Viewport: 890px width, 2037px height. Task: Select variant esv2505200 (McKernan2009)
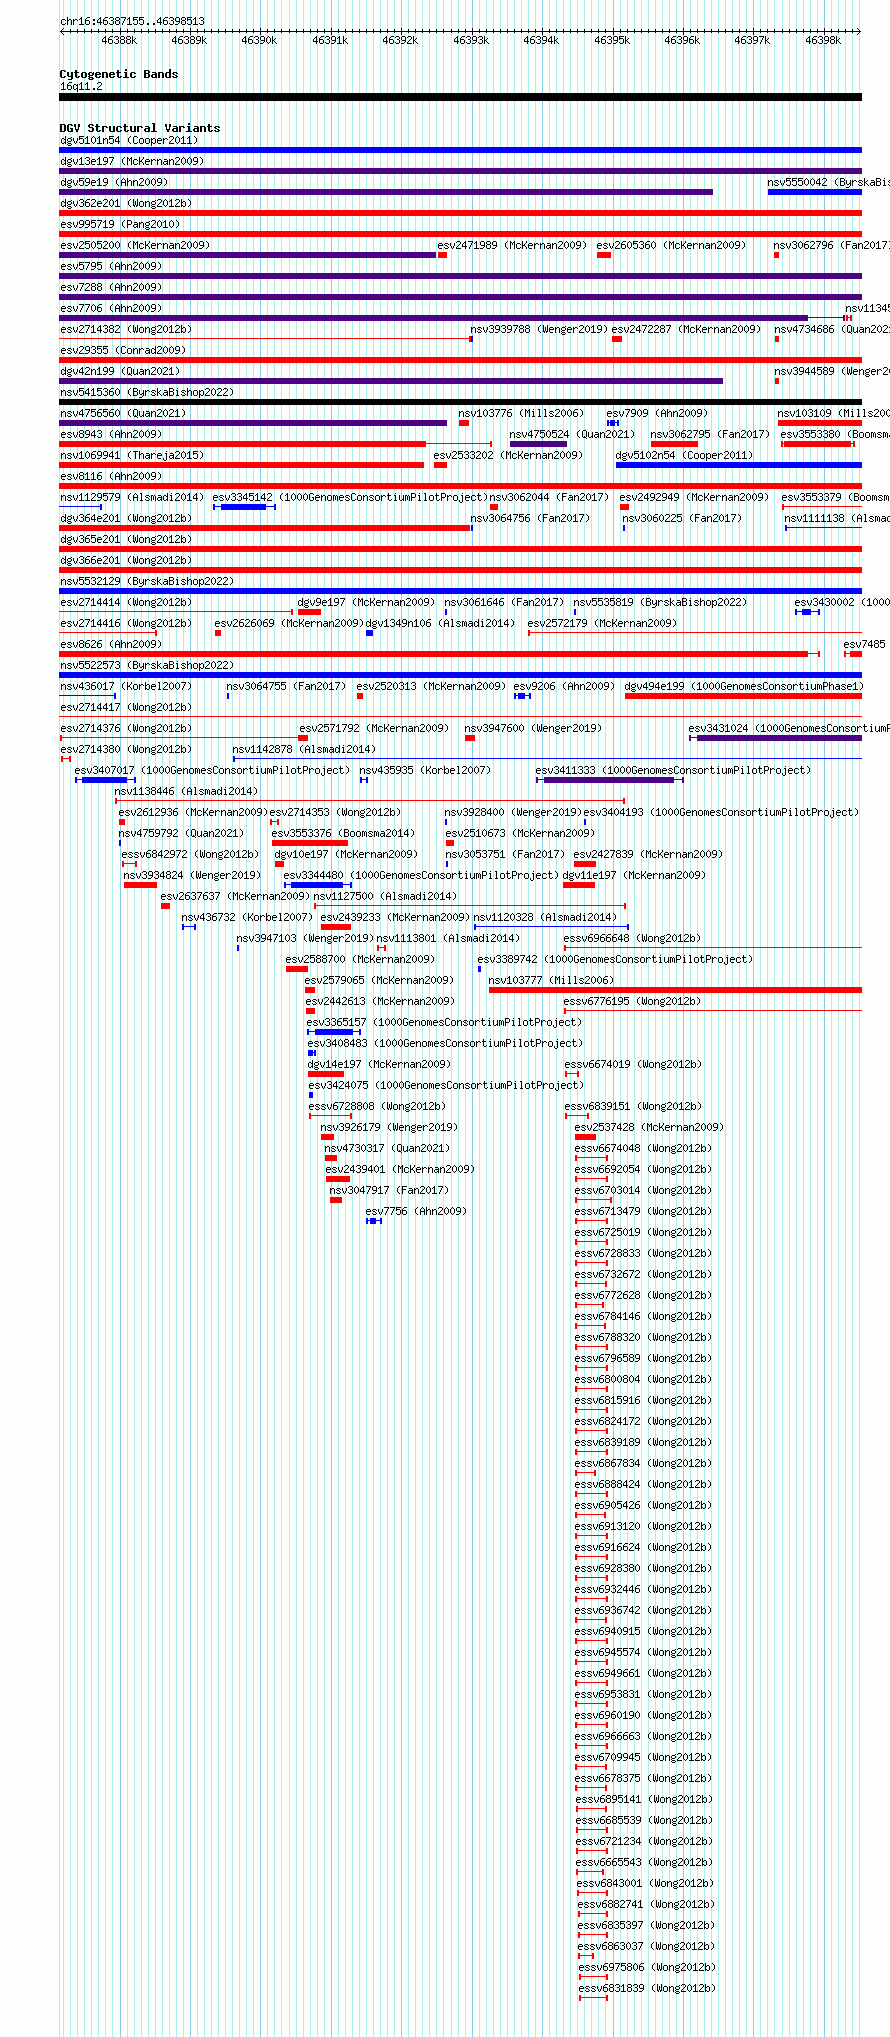pos(135,245)
